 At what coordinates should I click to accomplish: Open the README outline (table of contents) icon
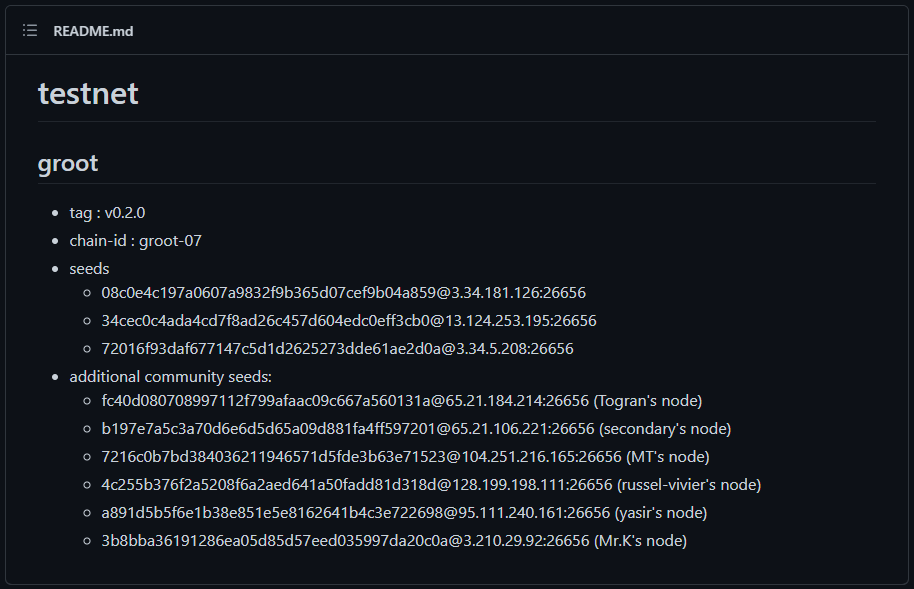point(30,30)
